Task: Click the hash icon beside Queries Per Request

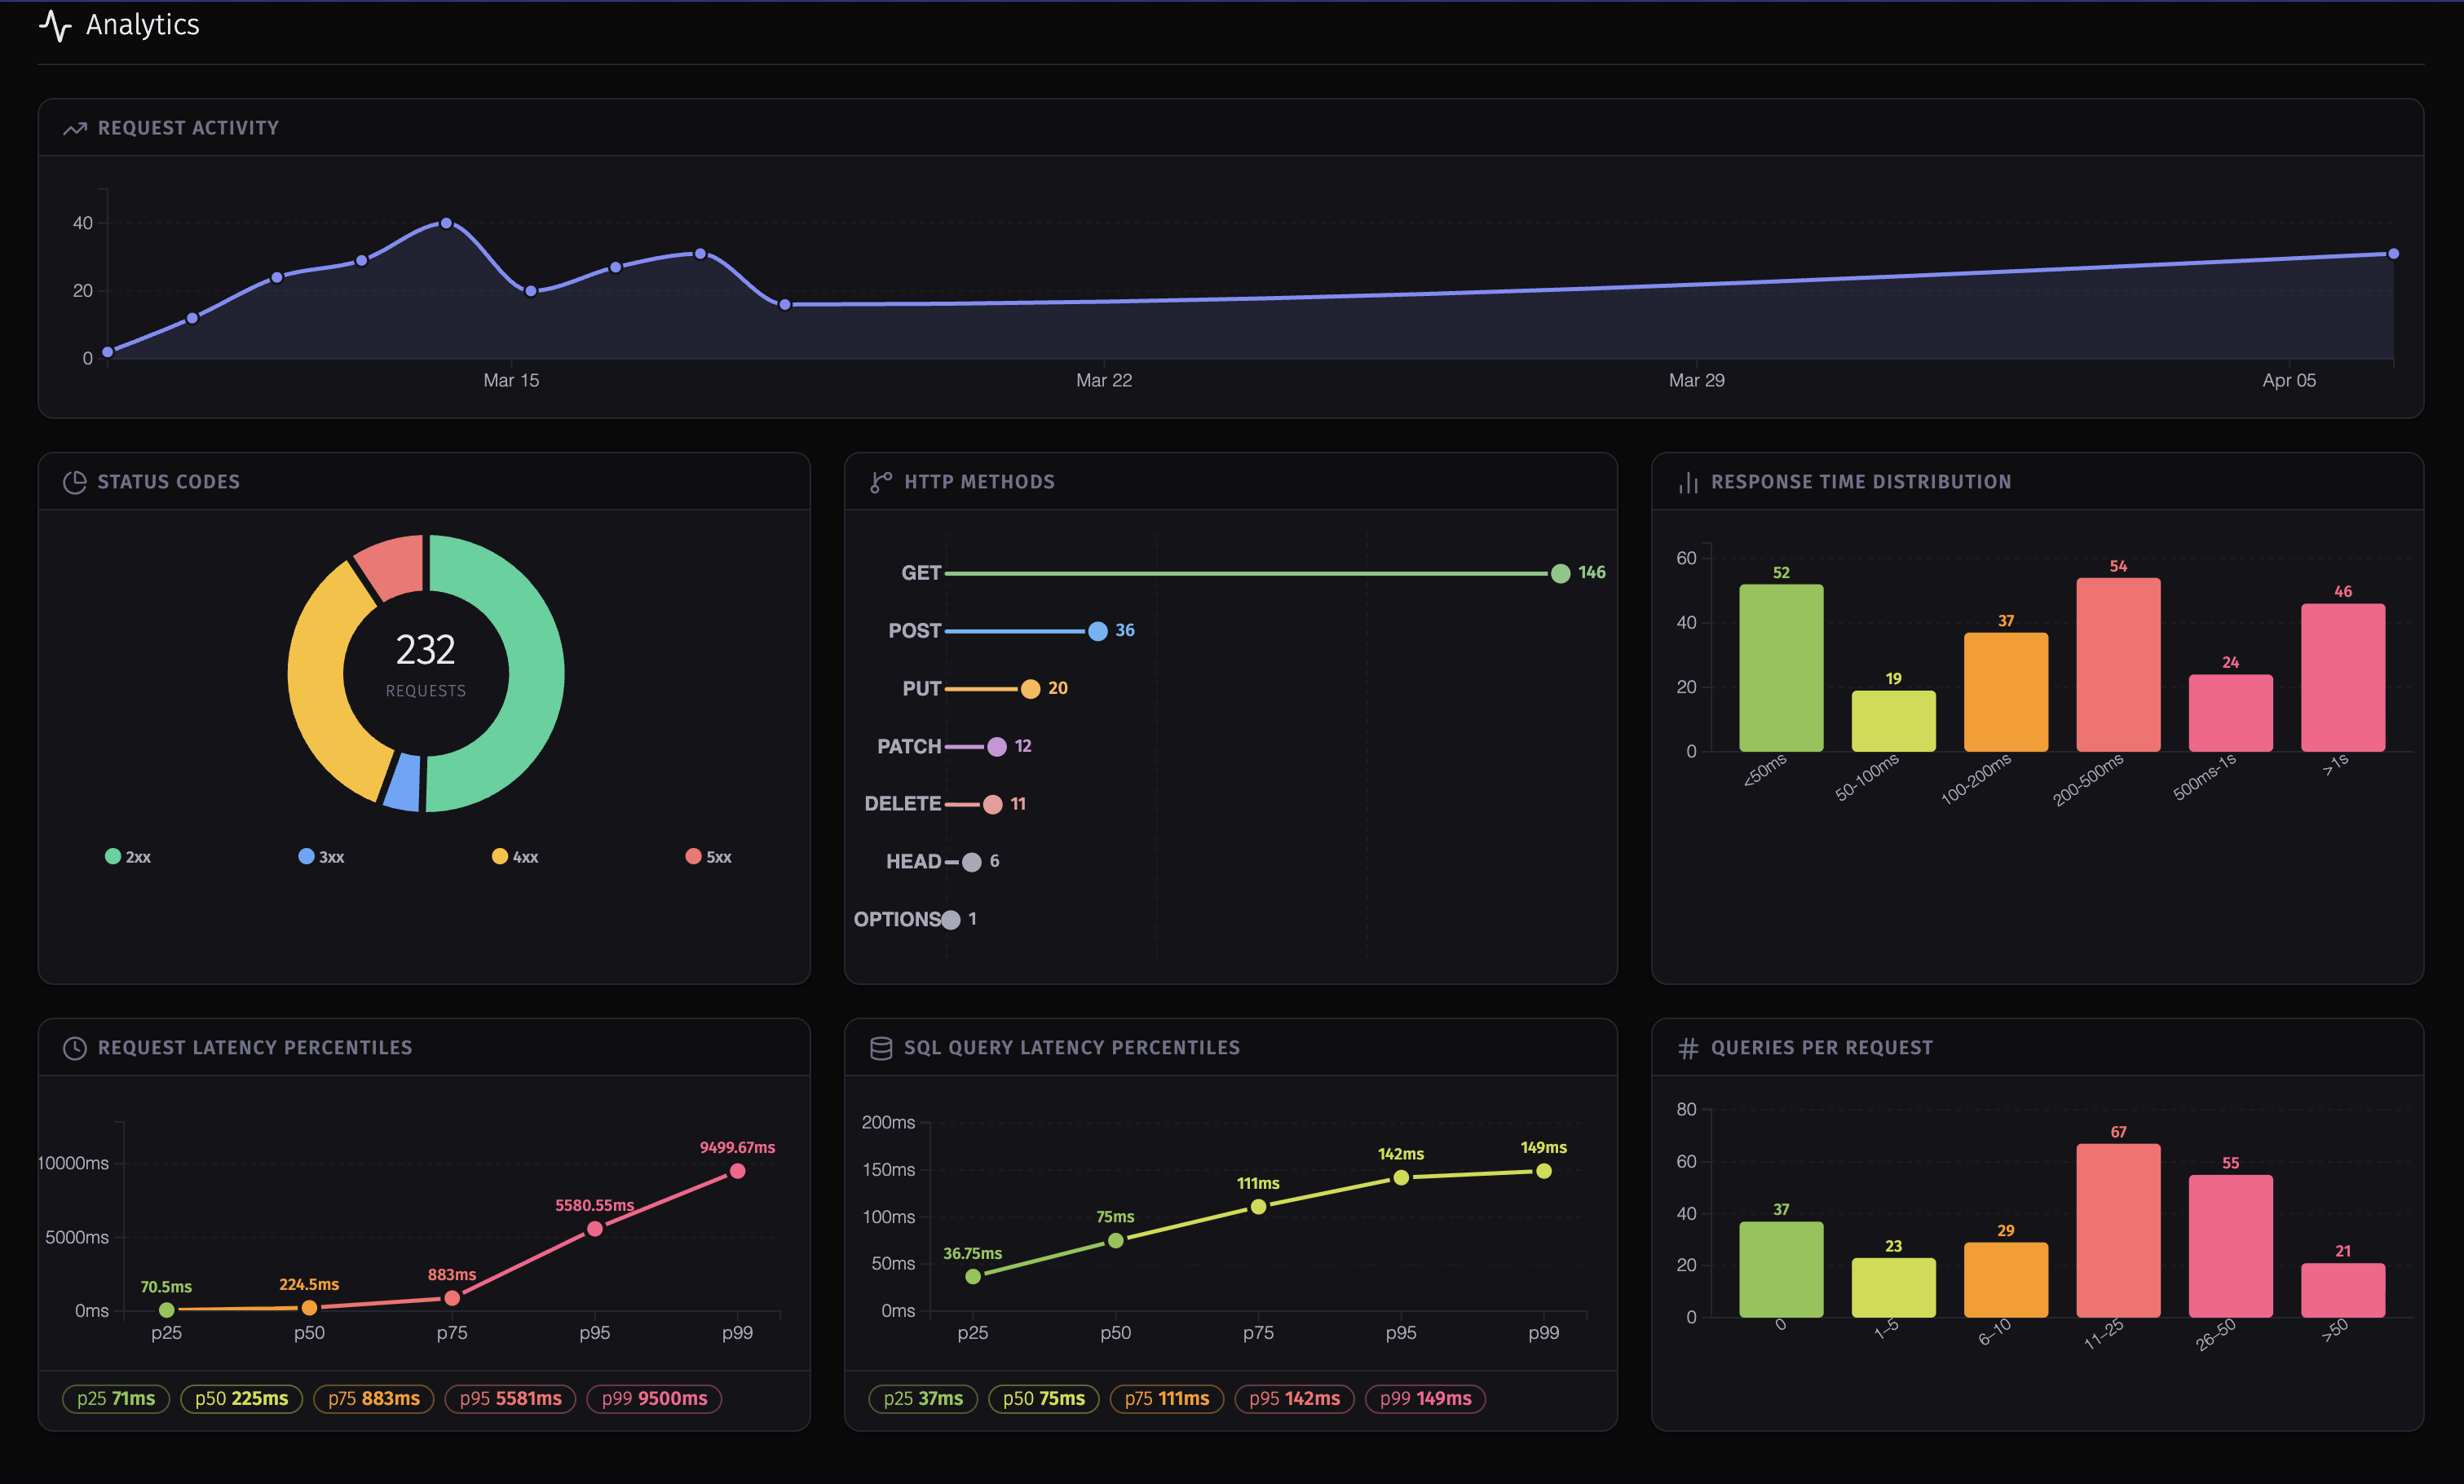Action: (1687, 1047)
